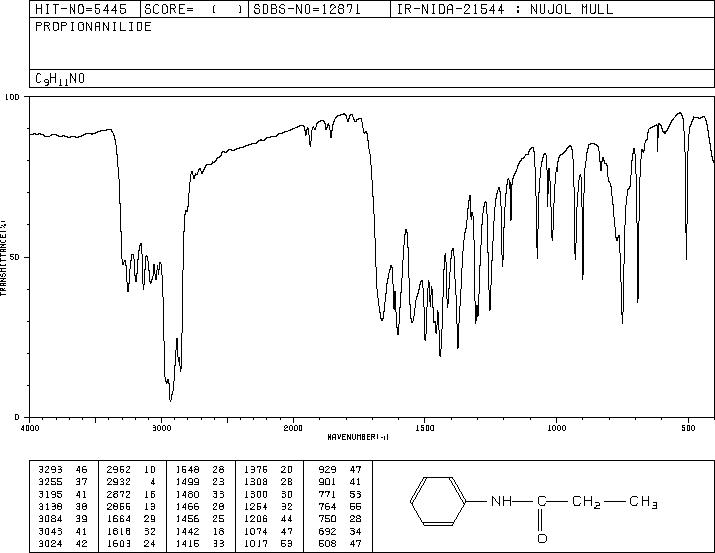Viewport: 715px width, 553px height.
Task: Click the 2866 wavenumber in the table
Action: click(x=119, y=507)
